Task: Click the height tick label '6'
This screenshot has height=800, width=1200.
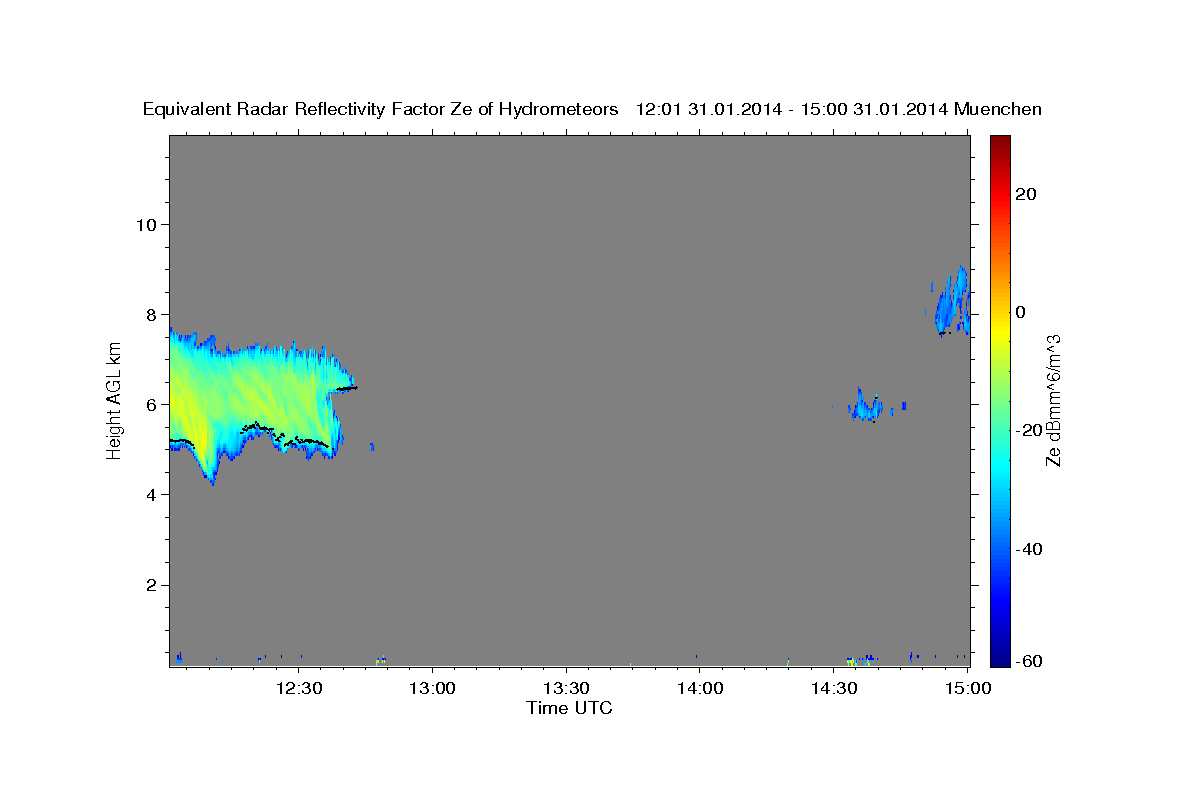Action: pos(151,404)
